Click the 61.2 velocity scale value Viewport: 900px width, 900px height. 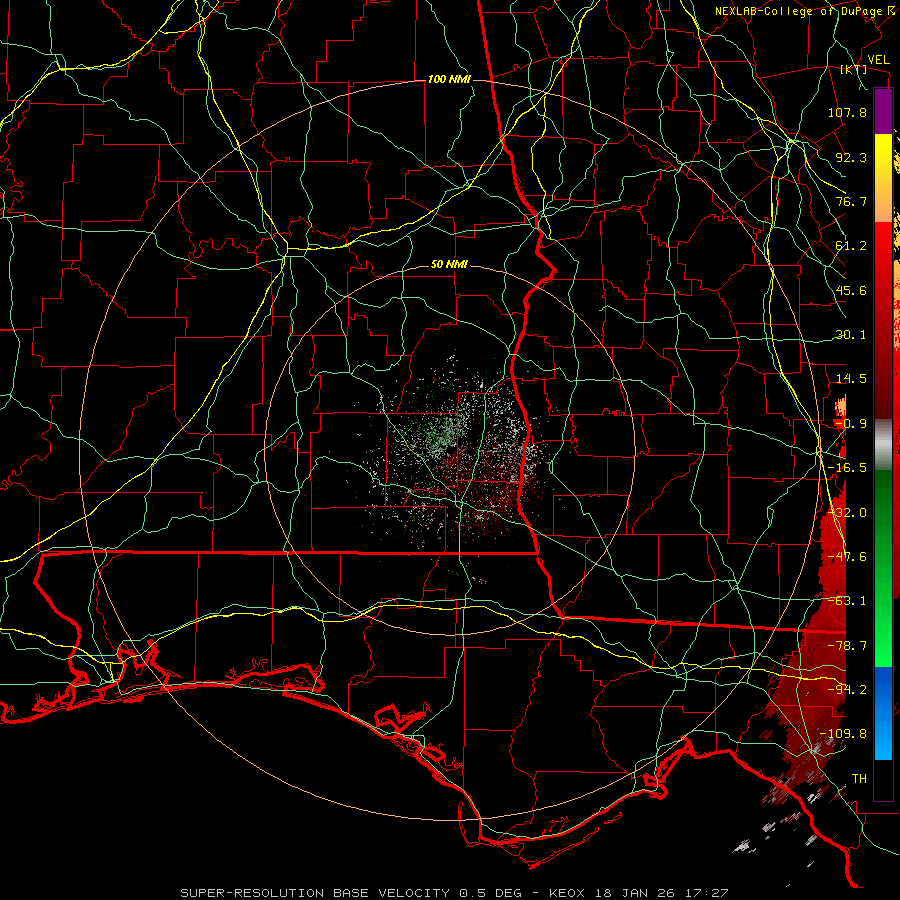pos(851,246)
